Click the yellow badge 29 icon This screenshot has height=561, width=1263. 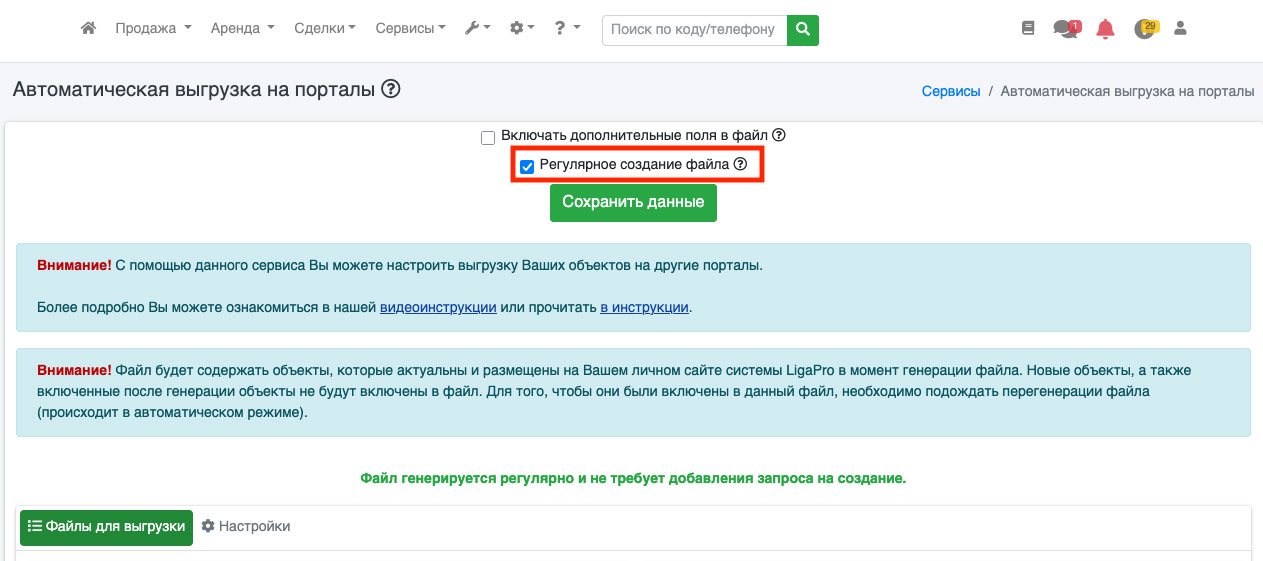[x=1145, y=29]
